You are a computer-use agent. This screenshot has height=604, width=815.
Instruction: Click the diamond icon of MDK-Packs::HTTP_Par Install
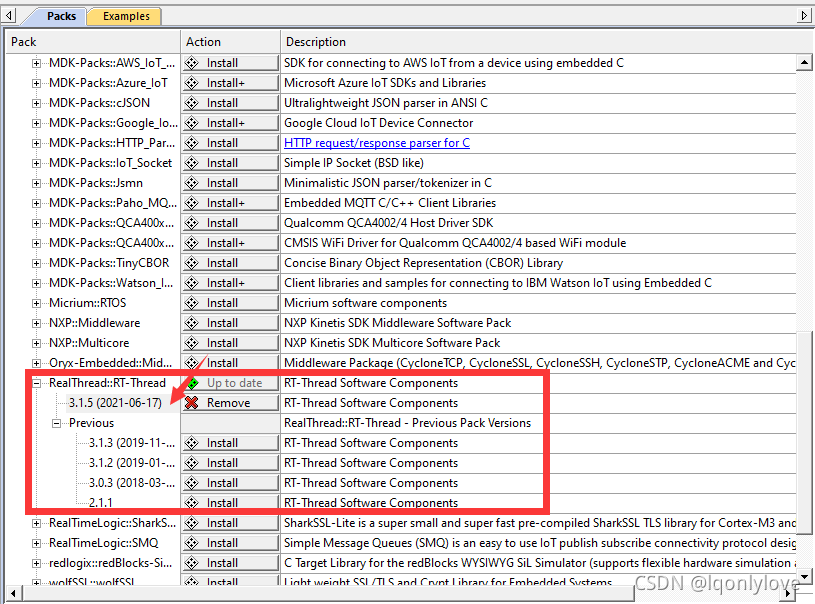pyautogui.click(x=192, y=143)
